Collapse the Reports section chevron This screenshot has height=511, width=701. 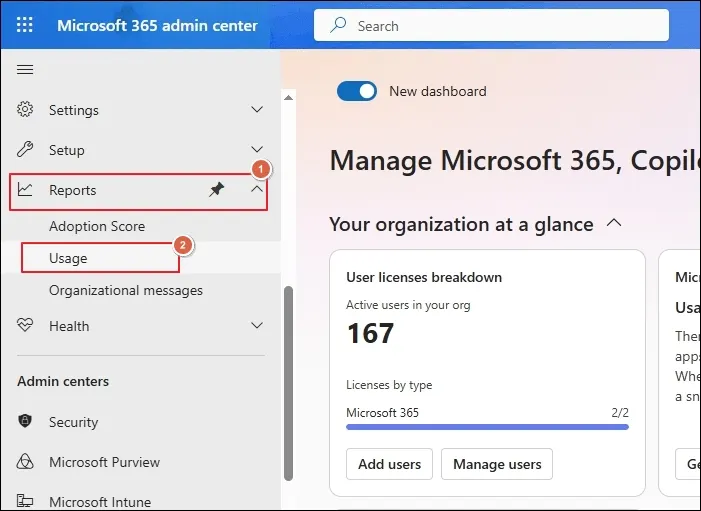(x=257, y=189)
